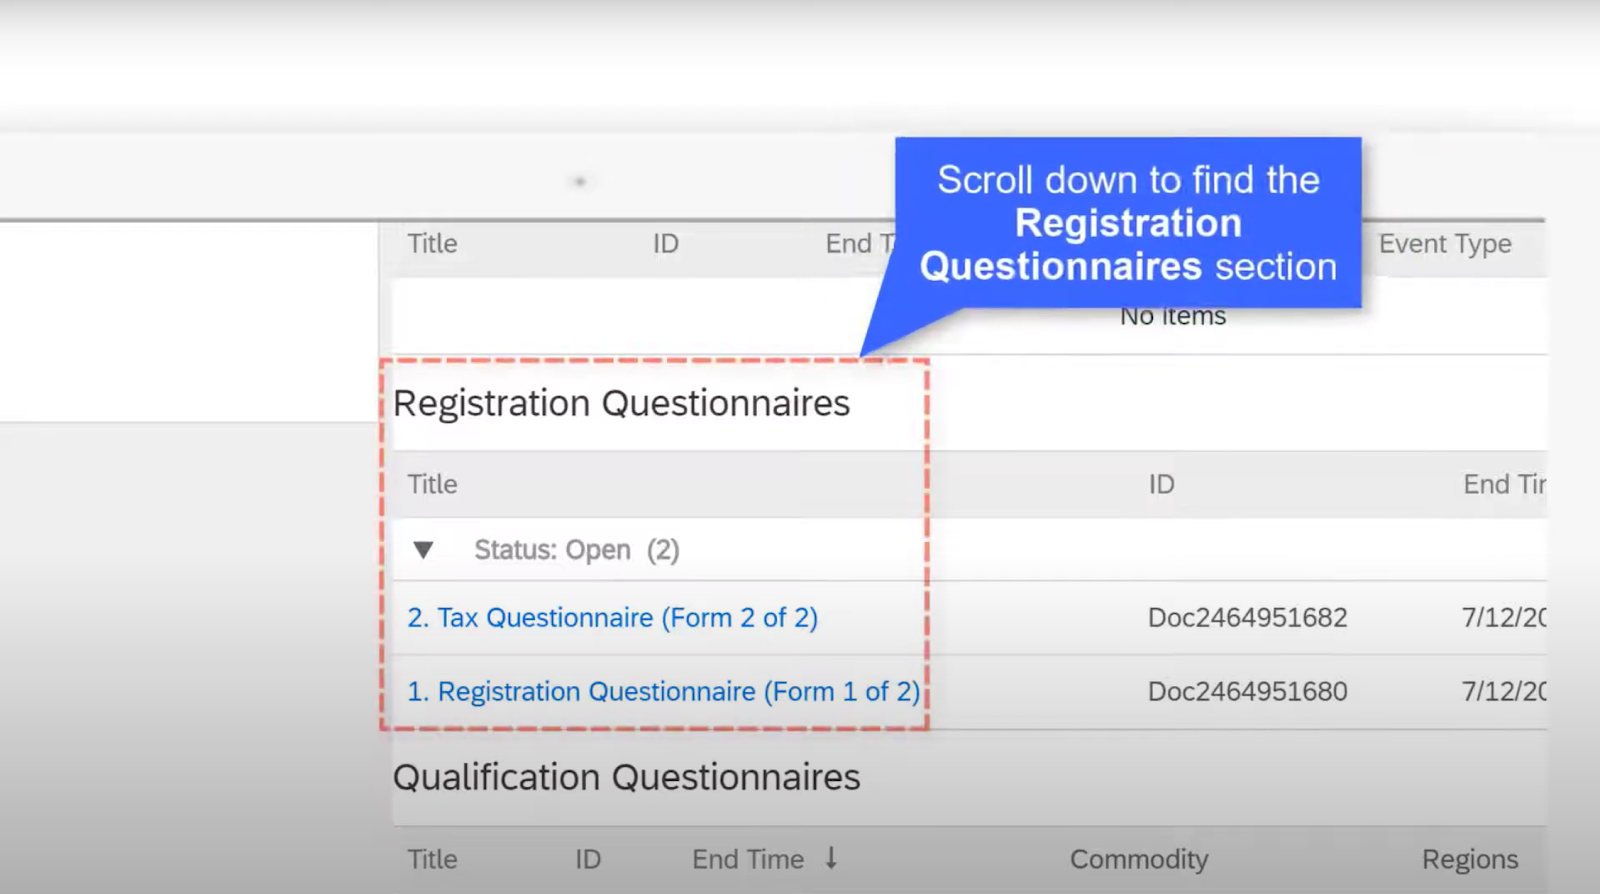Click ID column header in Registration Questionnaires
Screen dimensions: 1600x894
click(x=1161, y=484)
